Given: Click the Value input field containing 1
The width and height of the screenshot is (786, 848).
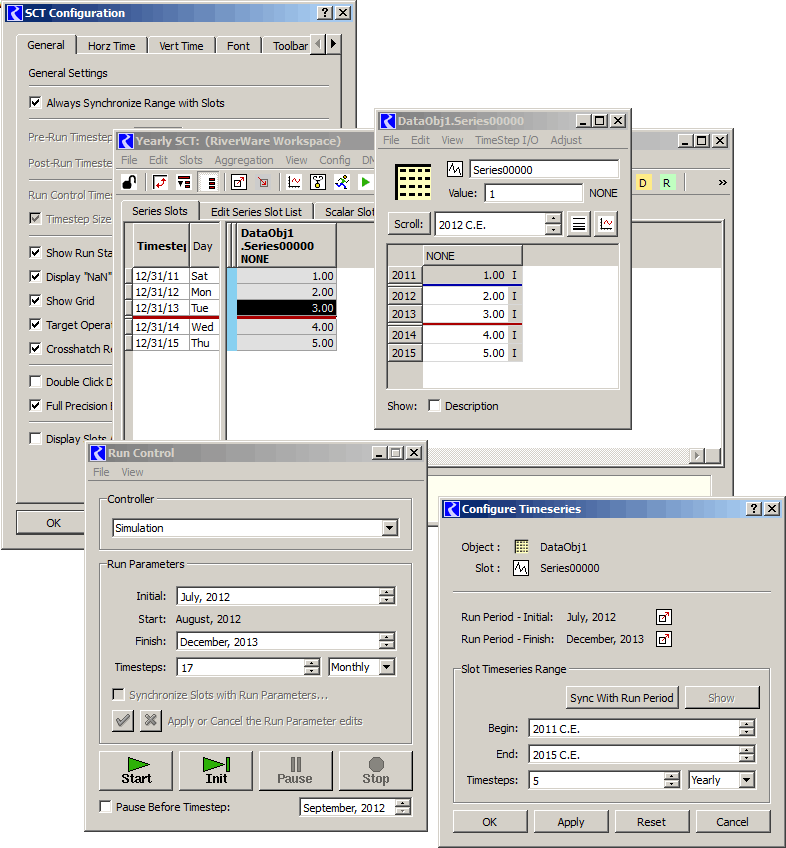Looking at the screenshot, I should [533, 193].
